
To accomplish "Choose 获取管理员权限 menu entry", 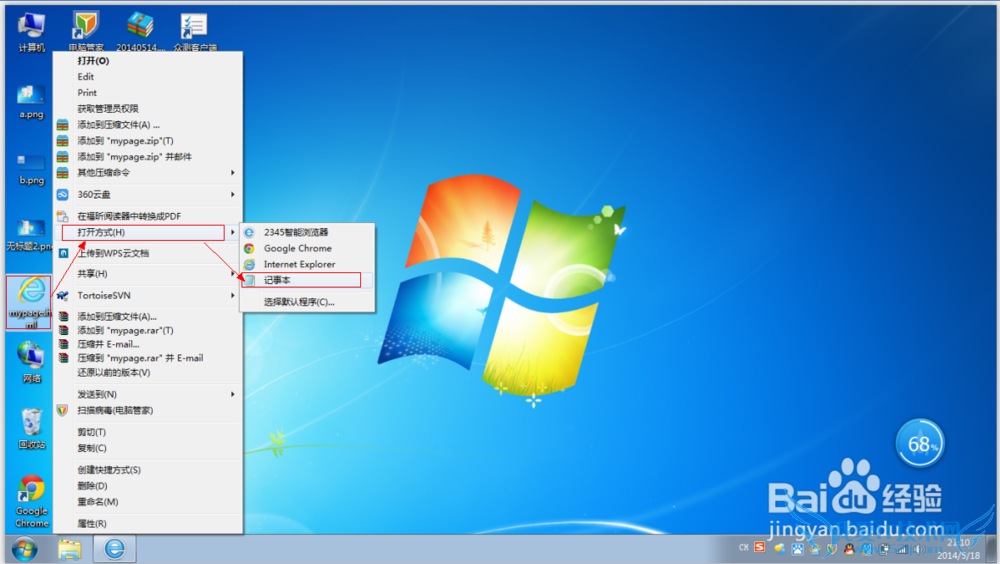I will tap(148, 108).
